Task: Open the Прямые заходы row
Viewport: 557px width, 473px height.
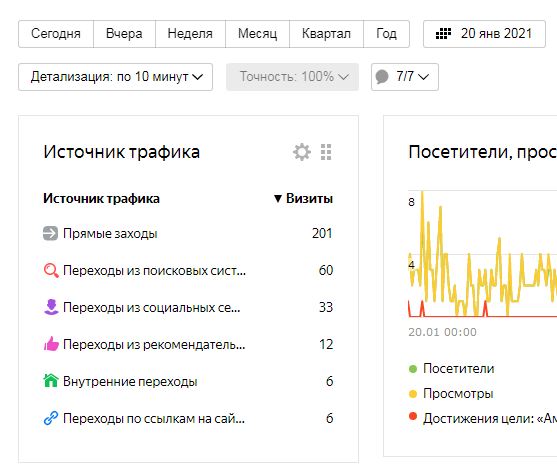Action: click(188, 233)
